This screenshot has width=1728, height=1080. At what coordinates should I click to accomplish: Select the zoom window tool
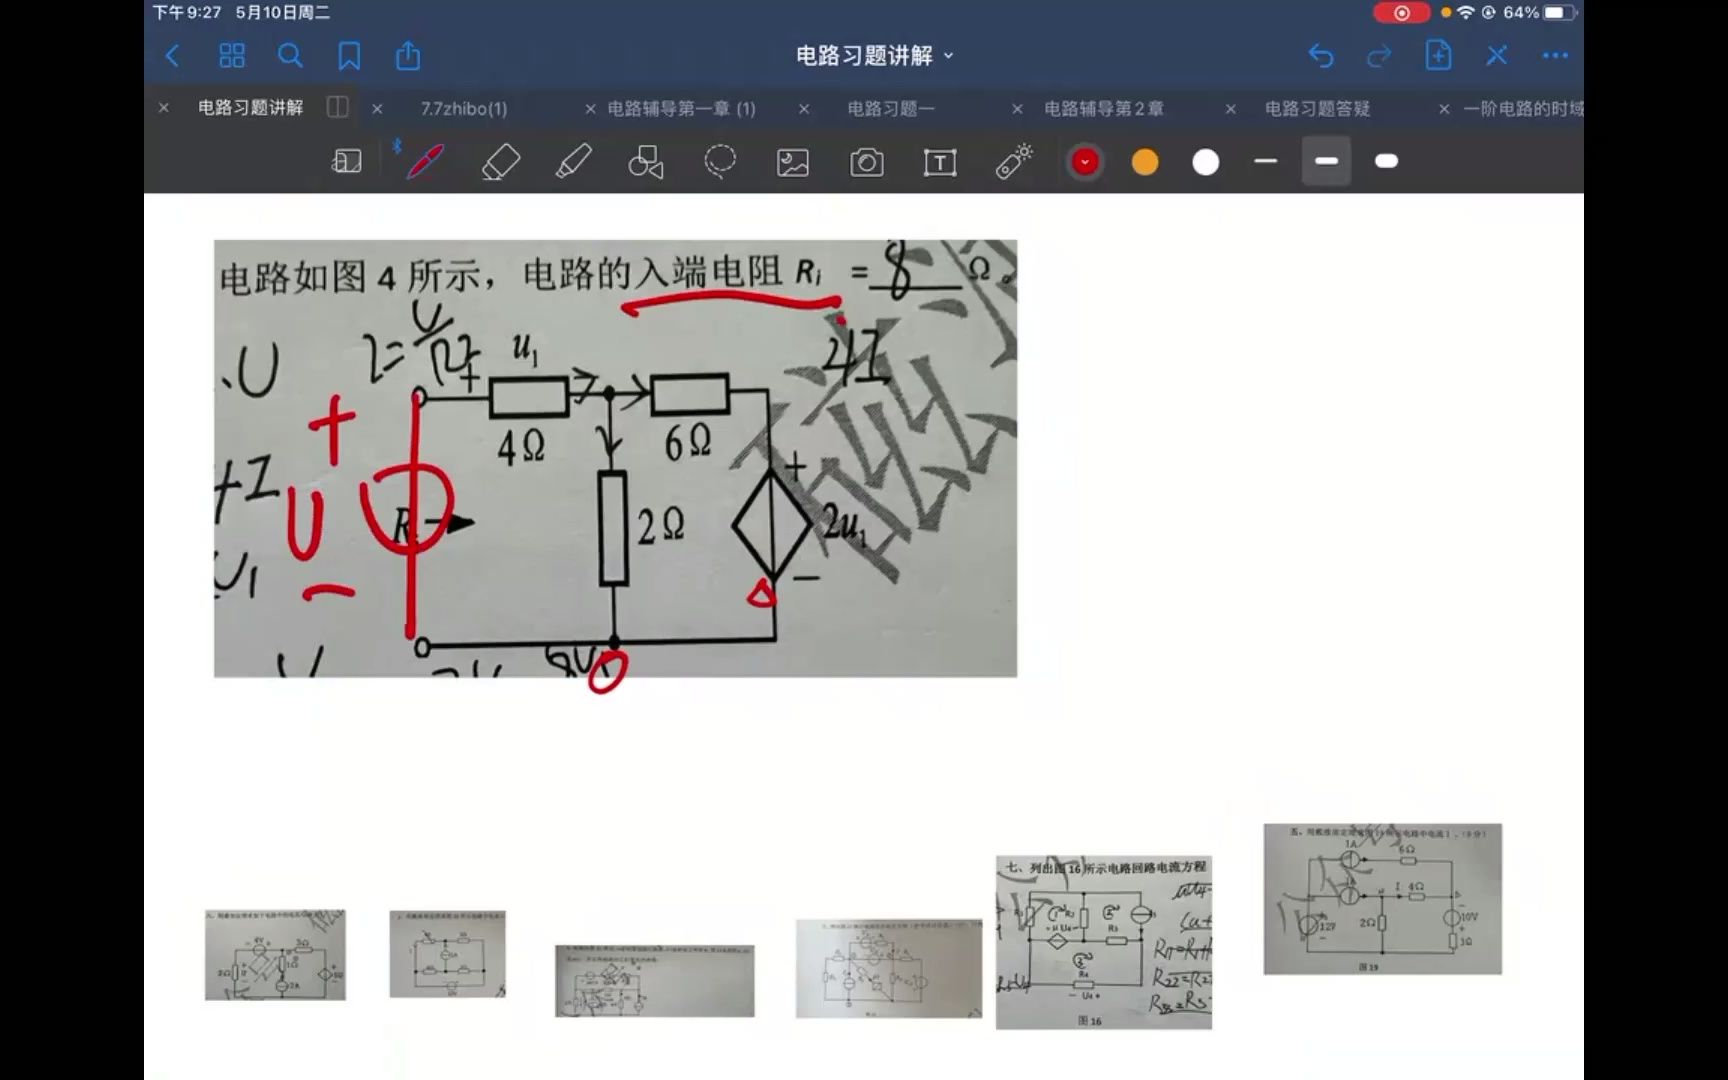pyautogui.click(x=346, y=162)
